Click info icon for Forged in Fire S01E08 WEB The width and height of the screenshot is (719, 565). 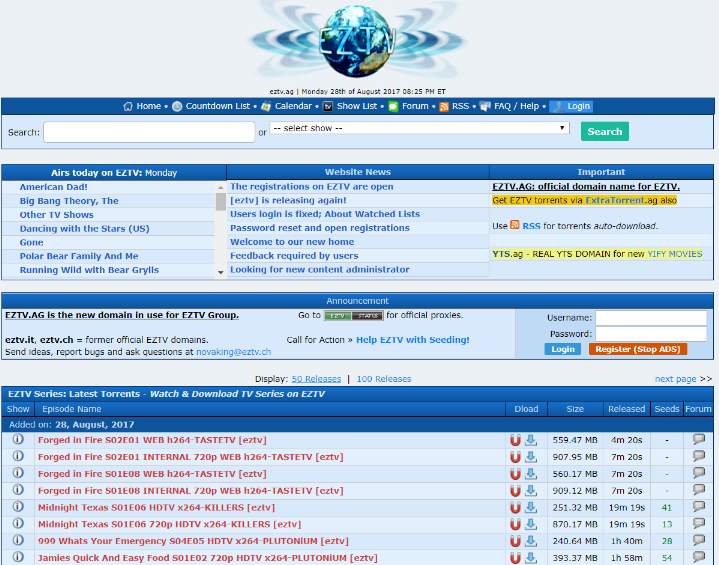pos(18,472)
